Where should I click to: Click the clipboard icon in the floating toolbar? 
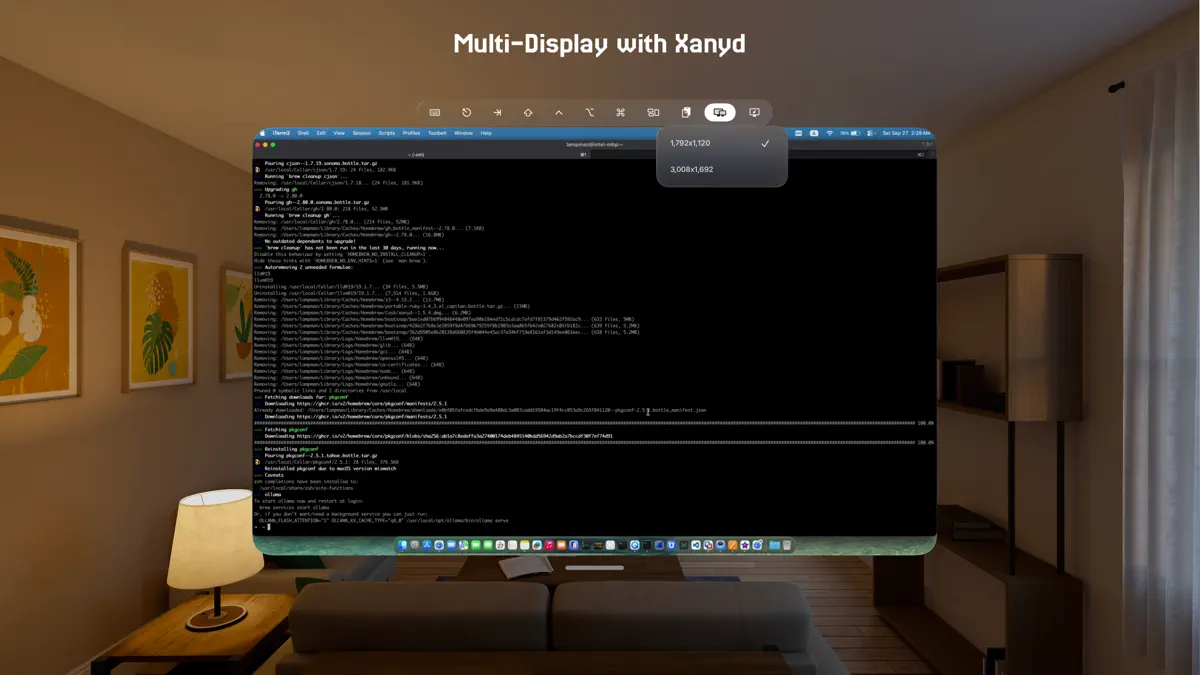click(685, 112)
